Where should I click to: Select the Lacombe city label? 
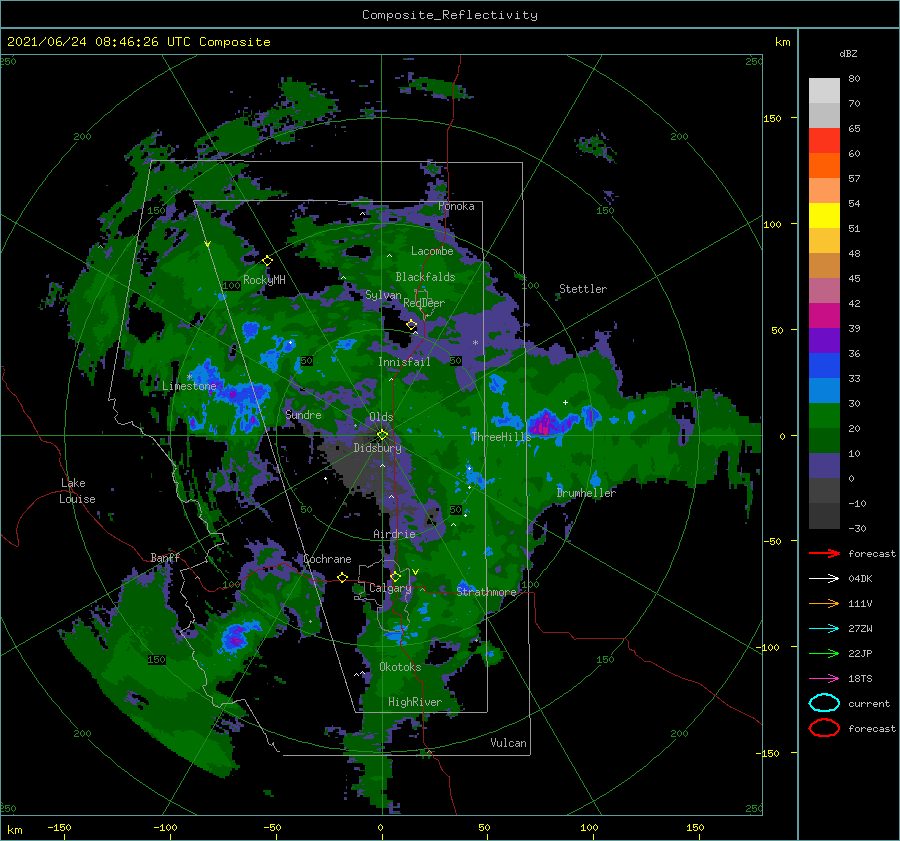click(x=432, y=251)
